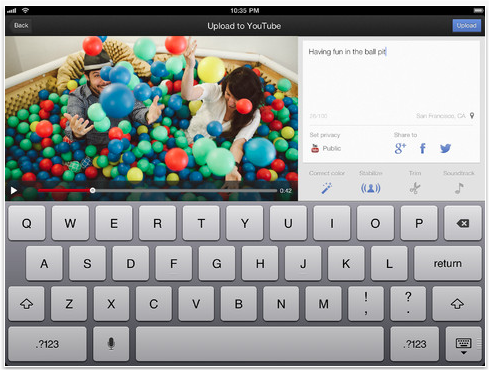The width and height of the screenshot is (489, 370).
Task: Enable the Stabilize video icon
Action: point(370,188)
